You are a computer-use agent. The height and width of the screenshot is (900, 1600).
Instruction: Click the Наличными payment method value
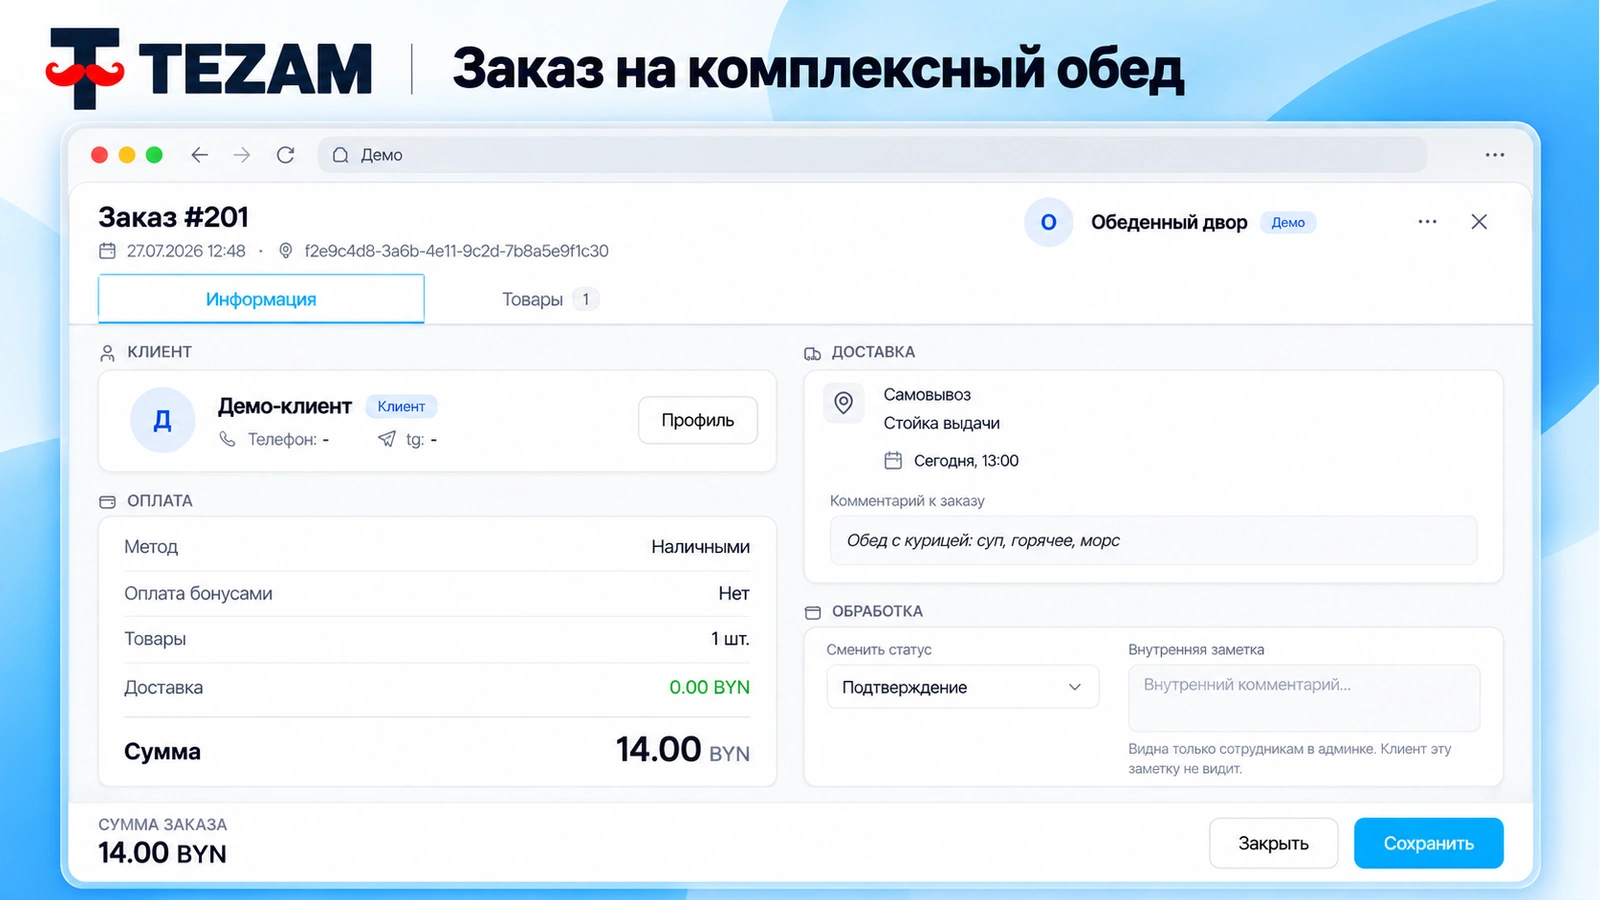coord(700,547)
